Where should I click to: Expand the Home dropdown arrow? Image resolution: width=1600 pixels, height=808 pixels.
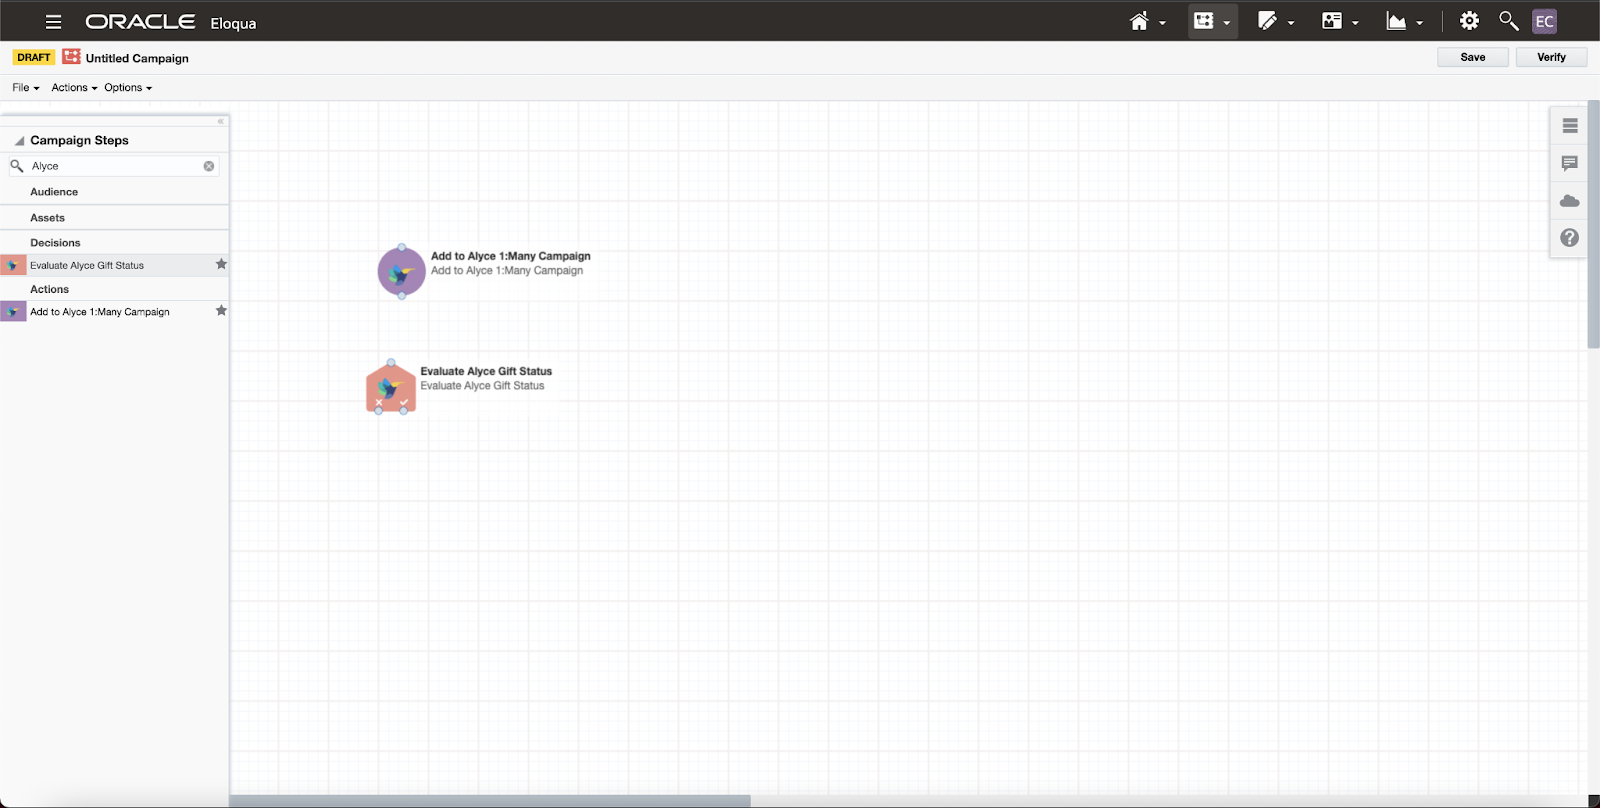coord(1163,23)
